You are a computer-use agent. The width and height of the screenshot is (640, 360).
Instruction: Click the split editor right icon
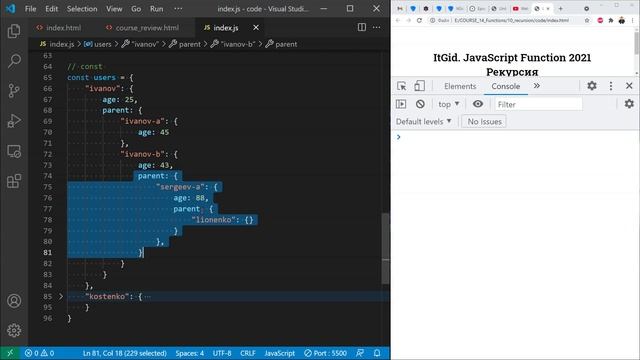pyautogui.click(x=362, y=27)
